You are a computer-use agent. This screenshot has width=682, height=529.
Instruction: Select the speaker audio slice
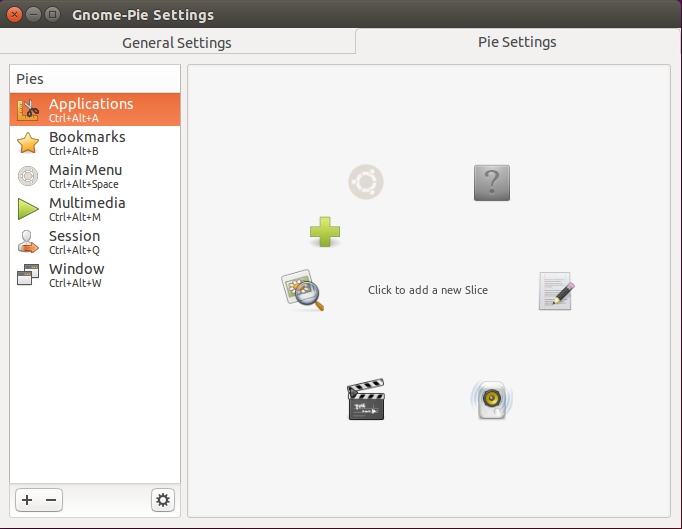[x=491, y=399]
